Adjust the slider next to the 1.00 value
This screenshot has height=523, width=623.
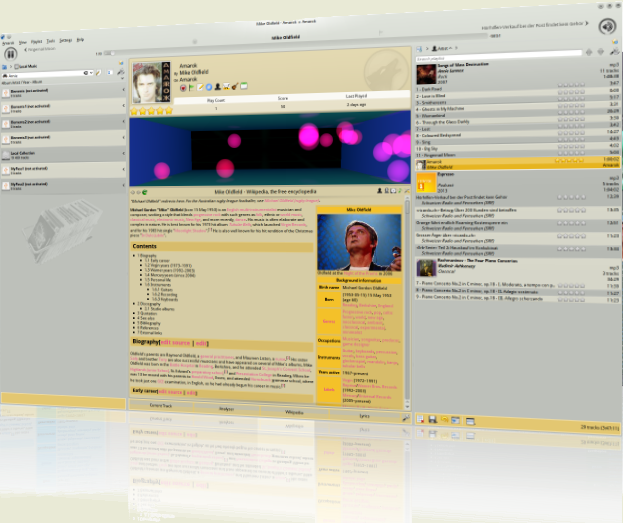tap(110, 53)
